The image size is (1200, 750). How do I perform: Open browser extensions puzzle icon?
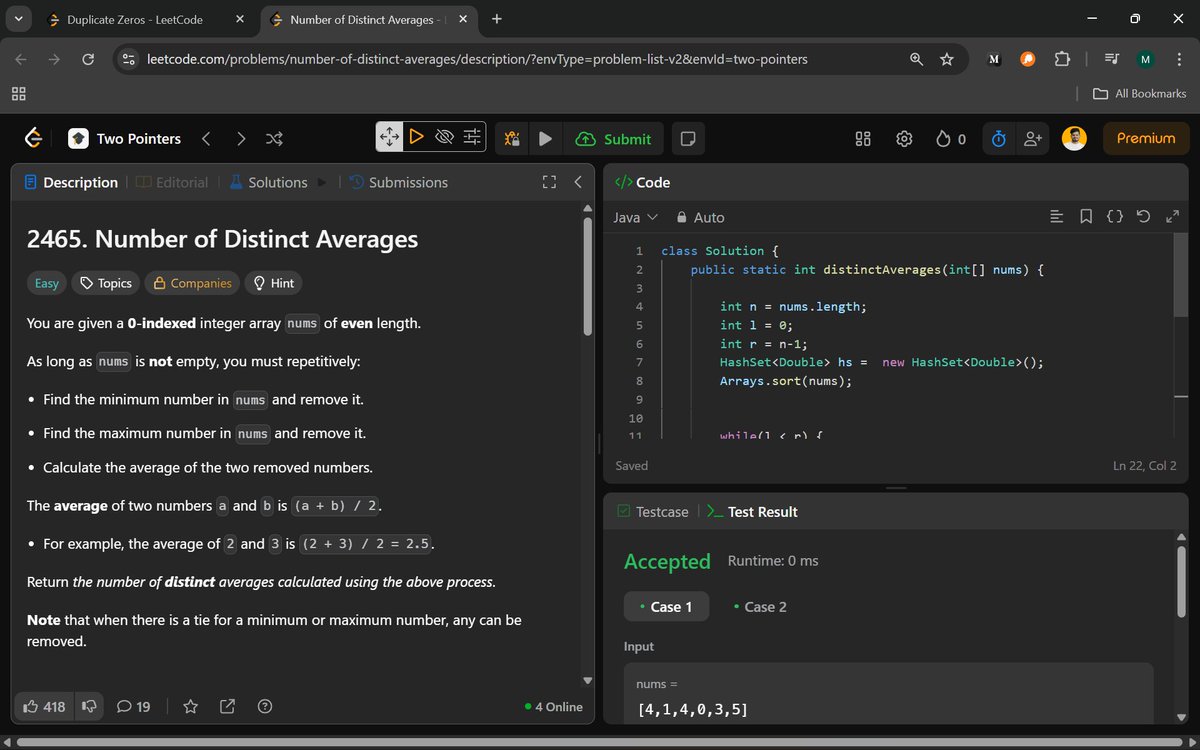(1062, 59)
